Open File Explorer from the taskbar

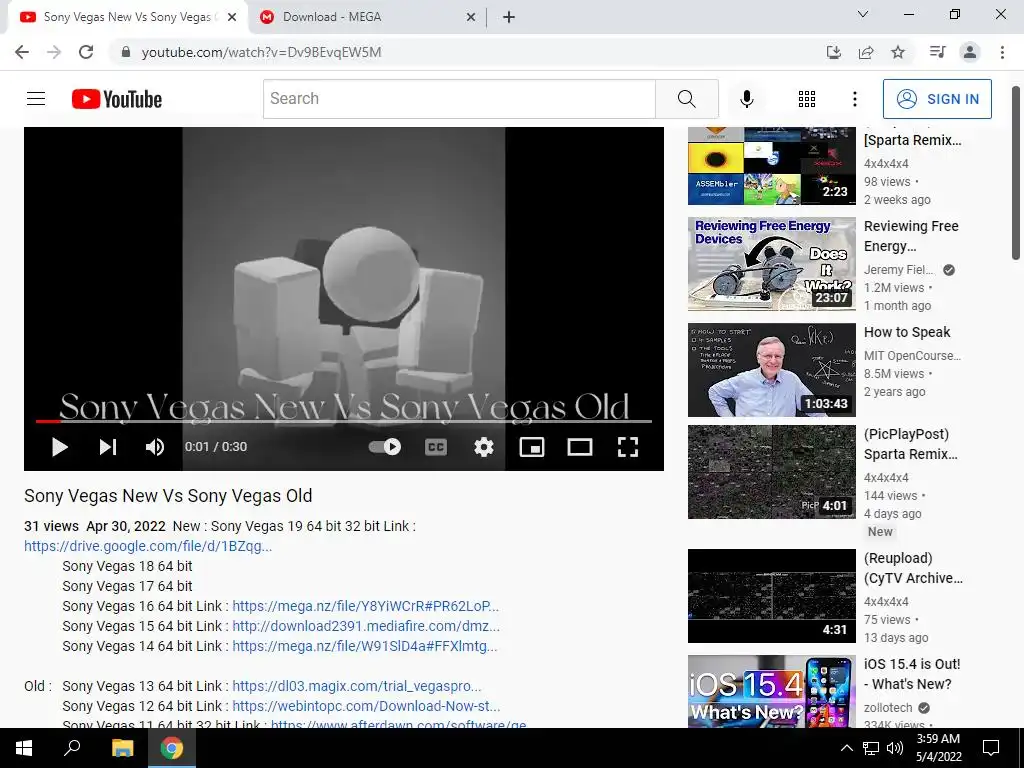tap(122, 748)
